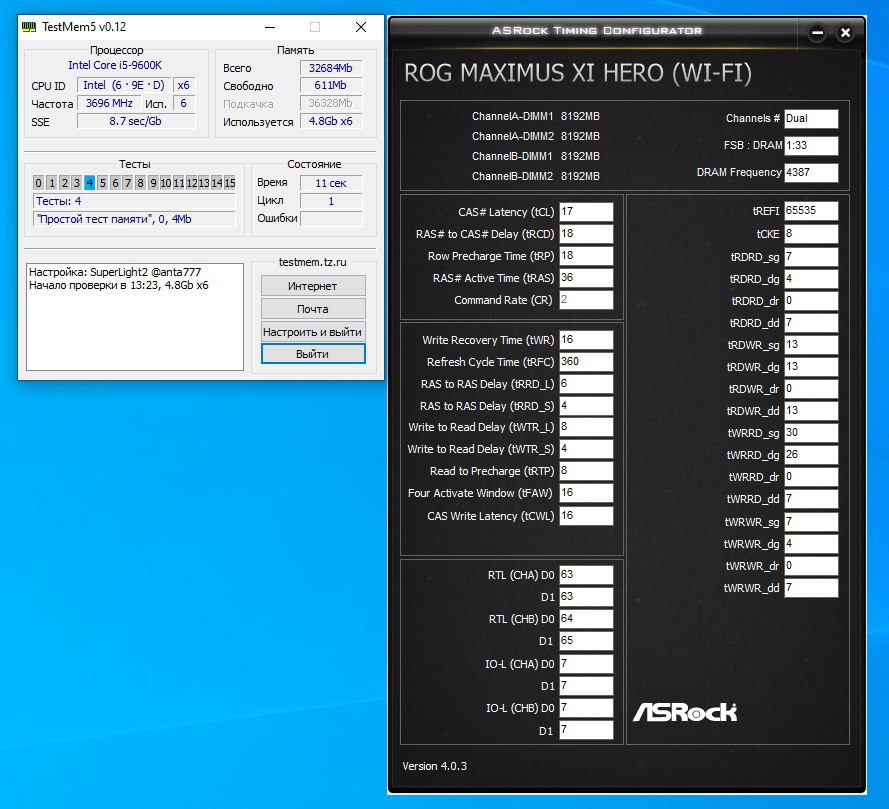Select test number 0 box
Viewport: 889px width, 809px height.
tap(38, 183)
